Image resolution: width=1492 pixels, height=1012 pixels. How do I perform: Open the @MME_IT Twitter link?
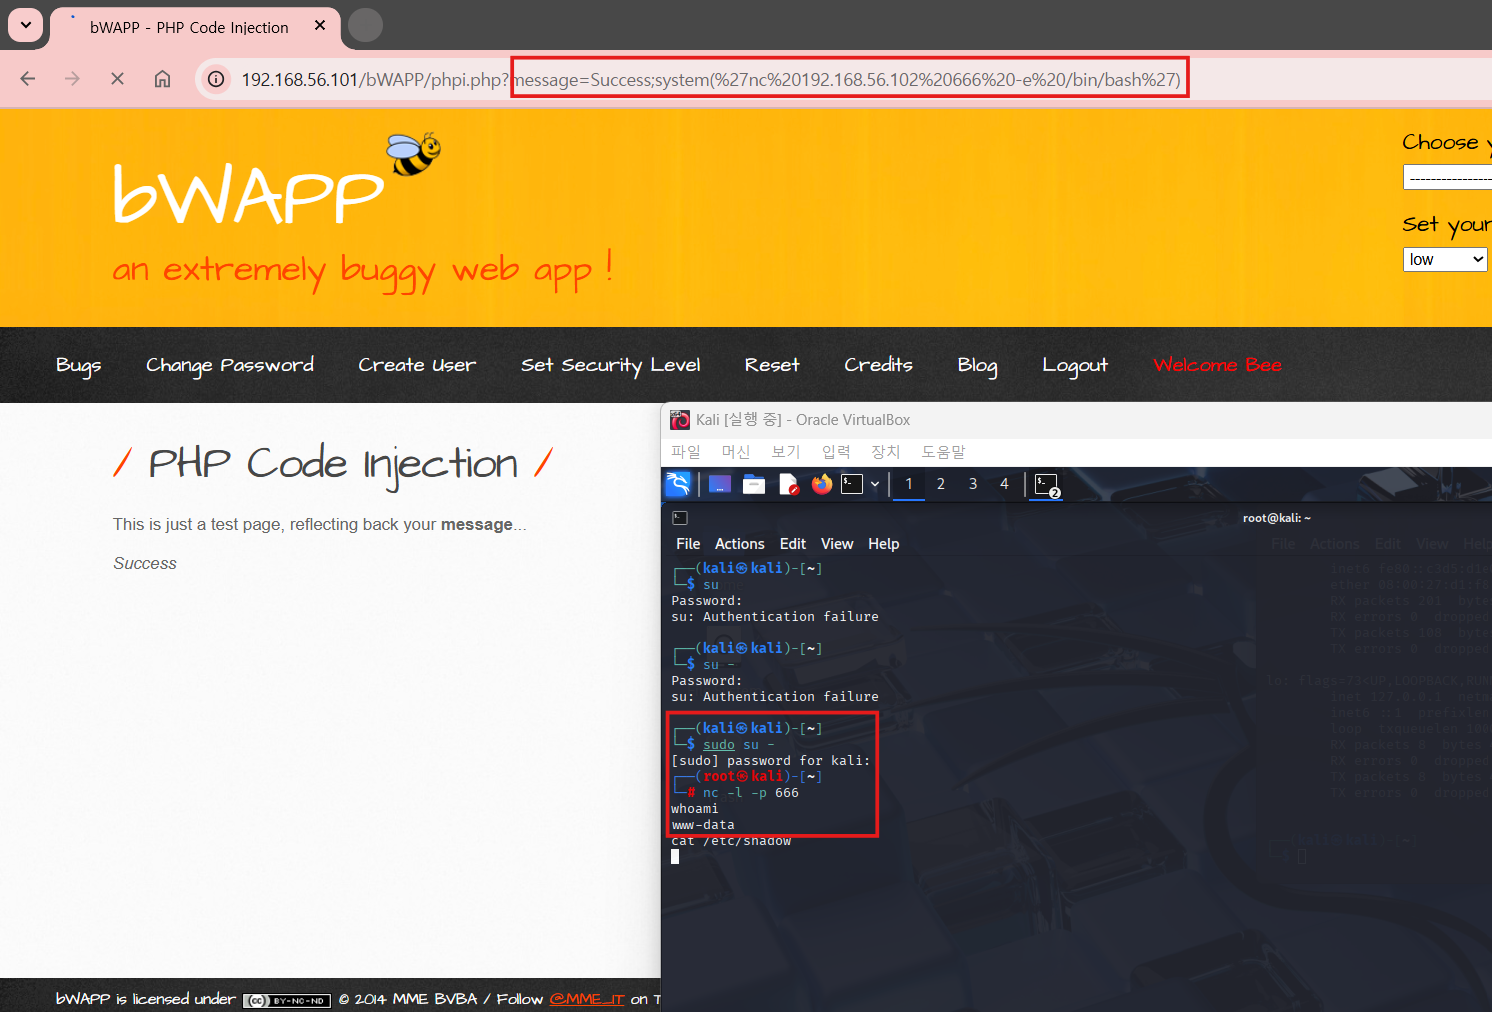587,999
